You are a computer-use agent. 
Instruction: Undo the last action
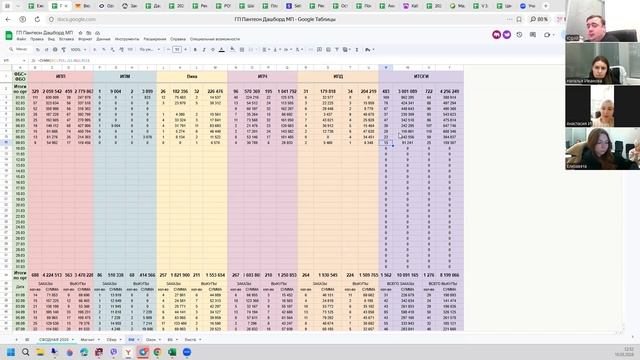click(38, 49)
